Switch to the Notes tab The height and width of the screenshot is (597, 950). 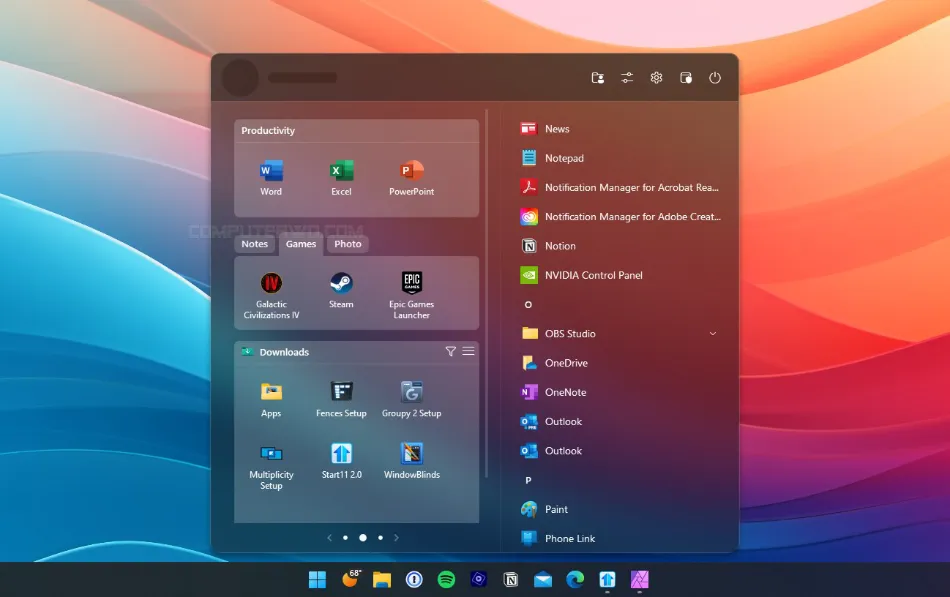(x=254, y=244)
